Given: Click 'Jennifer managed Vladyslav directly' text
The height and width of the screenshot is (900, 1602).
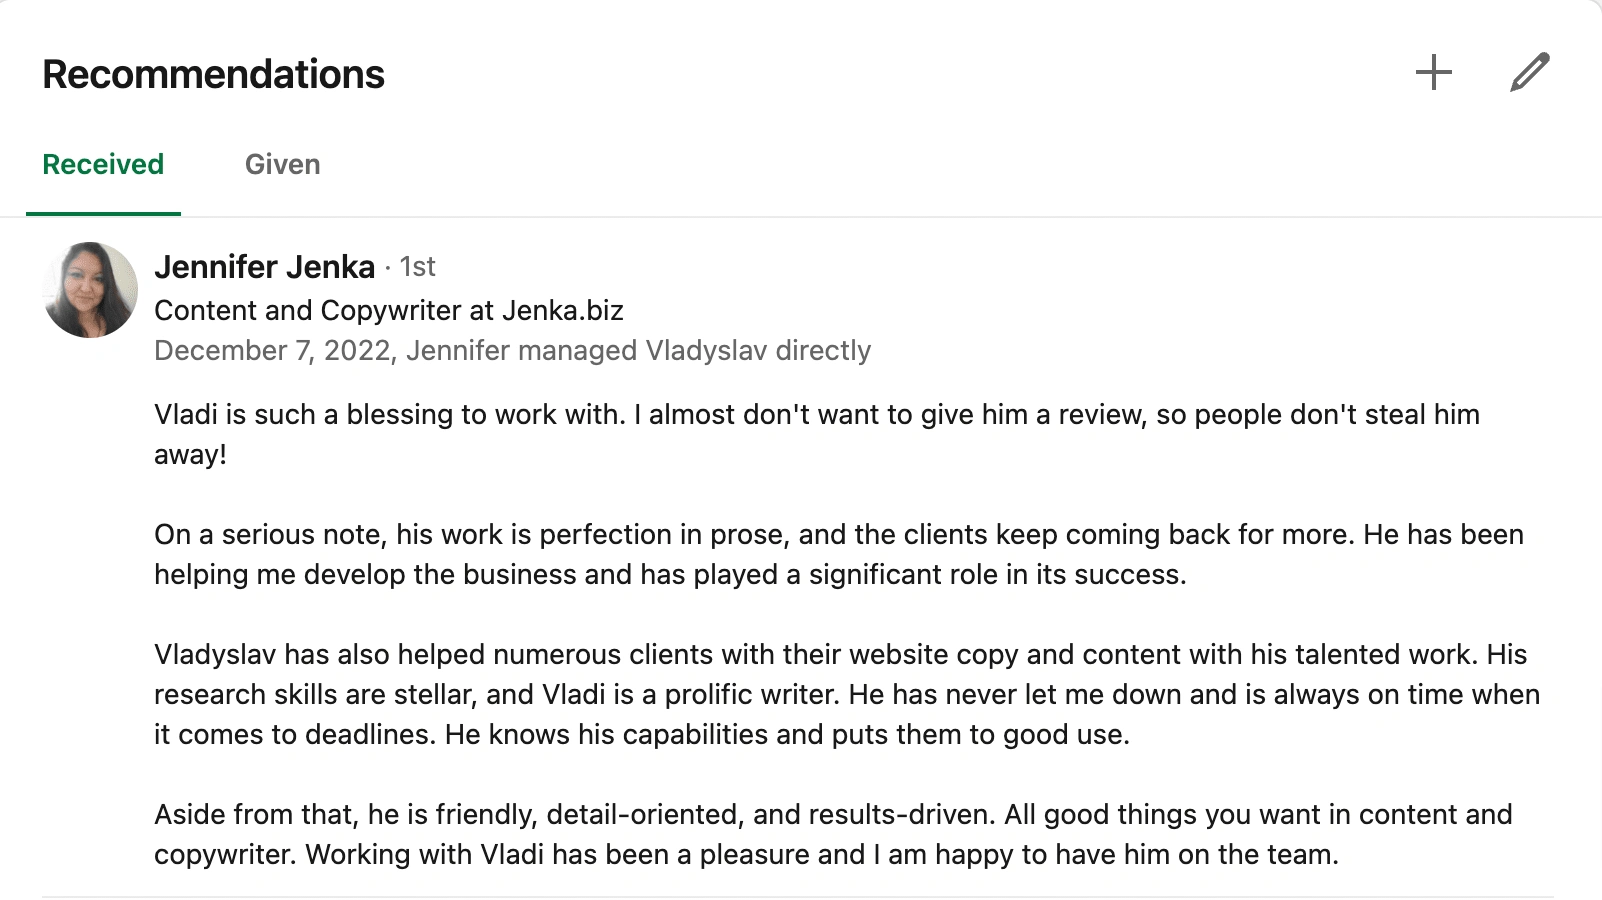Looking at the screenshot, I should (638, 351).
